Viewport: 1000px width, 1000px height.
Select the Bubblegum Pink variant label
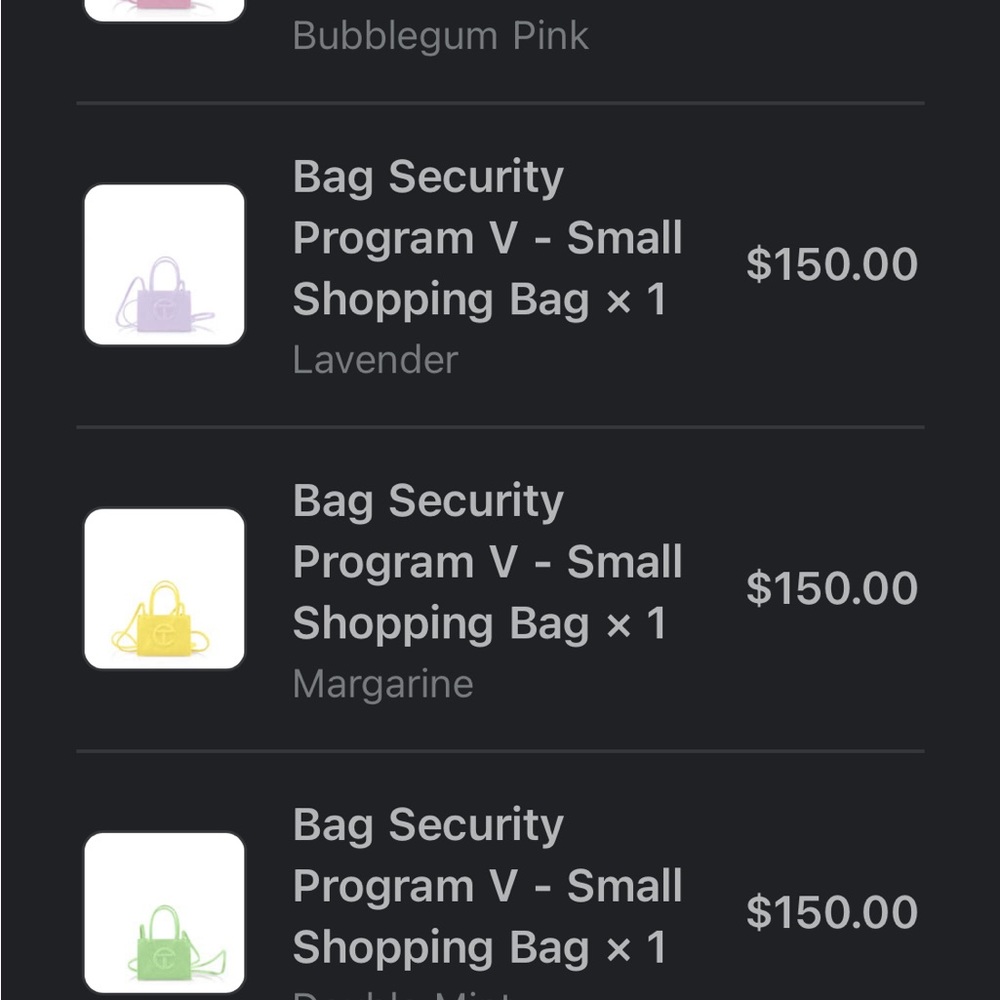tap(440, 36)
